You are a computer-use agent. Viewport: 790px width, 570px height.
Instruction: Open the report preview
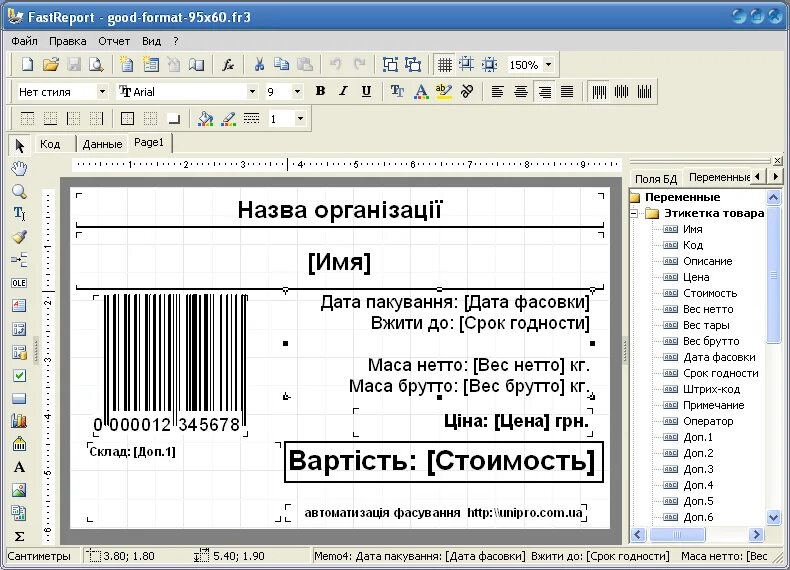point(96,65)
